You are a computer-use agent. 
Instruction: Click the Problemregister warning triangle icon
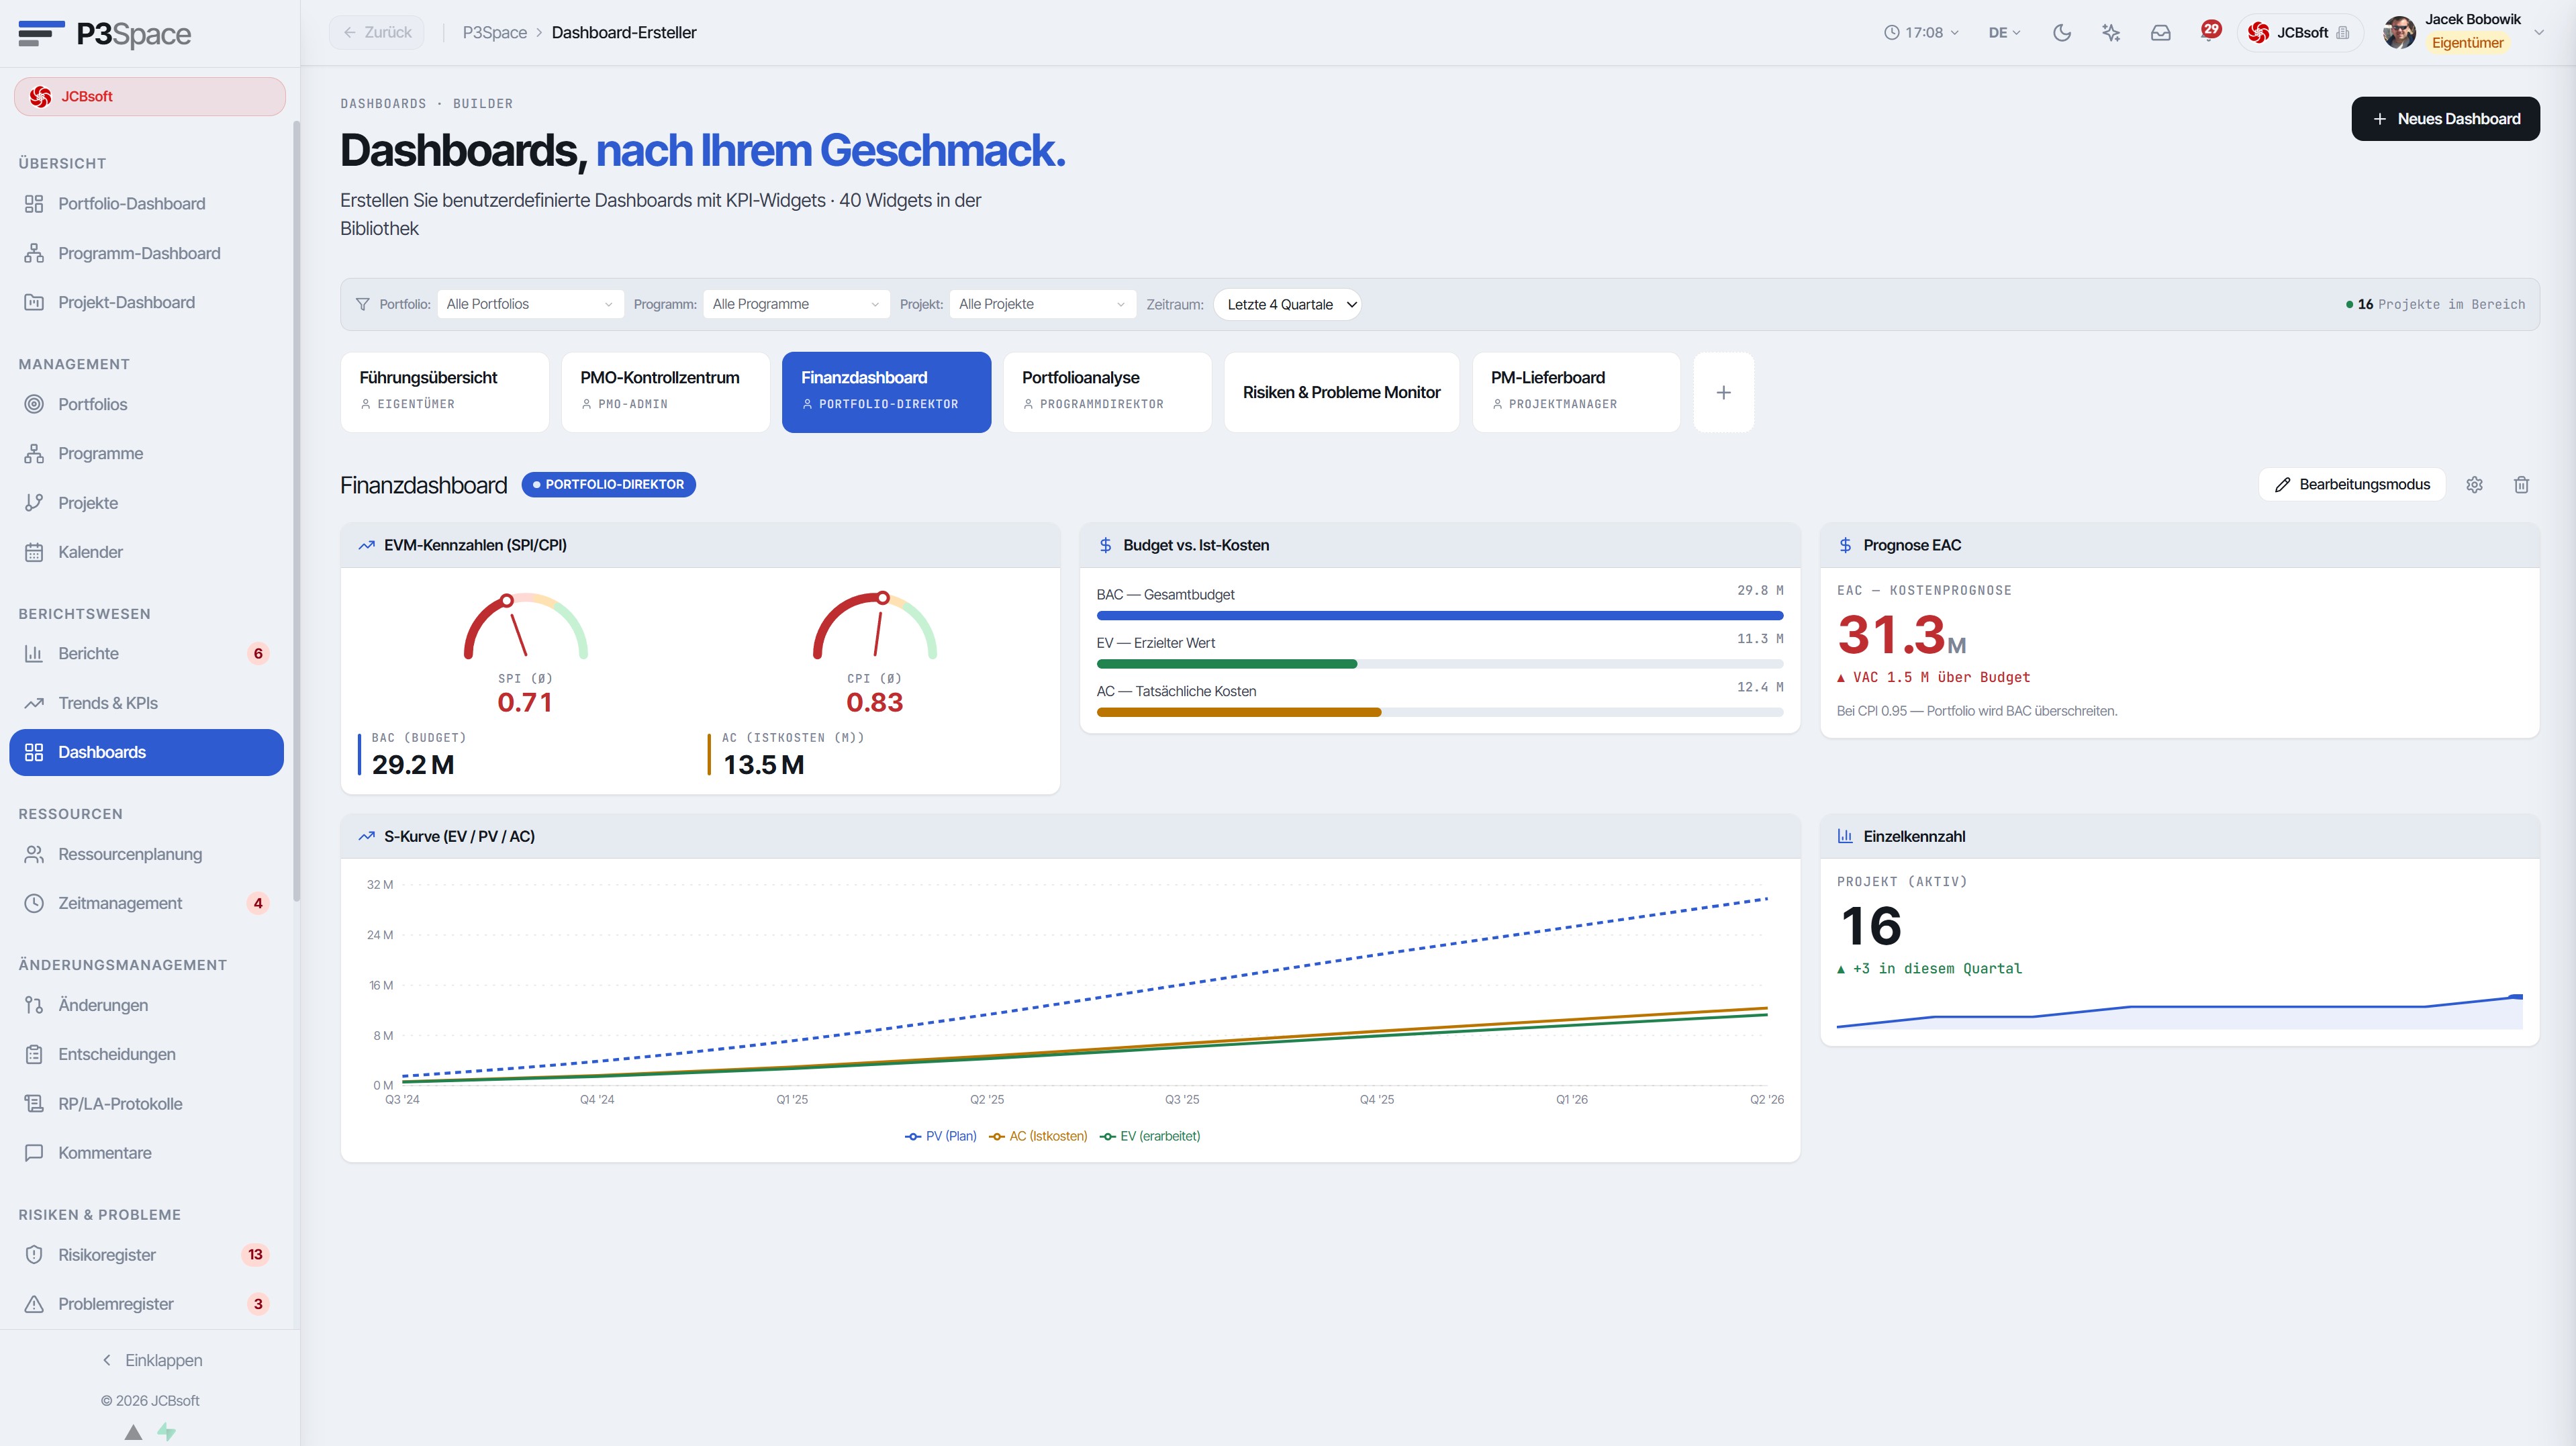[x=34, y=1304]
